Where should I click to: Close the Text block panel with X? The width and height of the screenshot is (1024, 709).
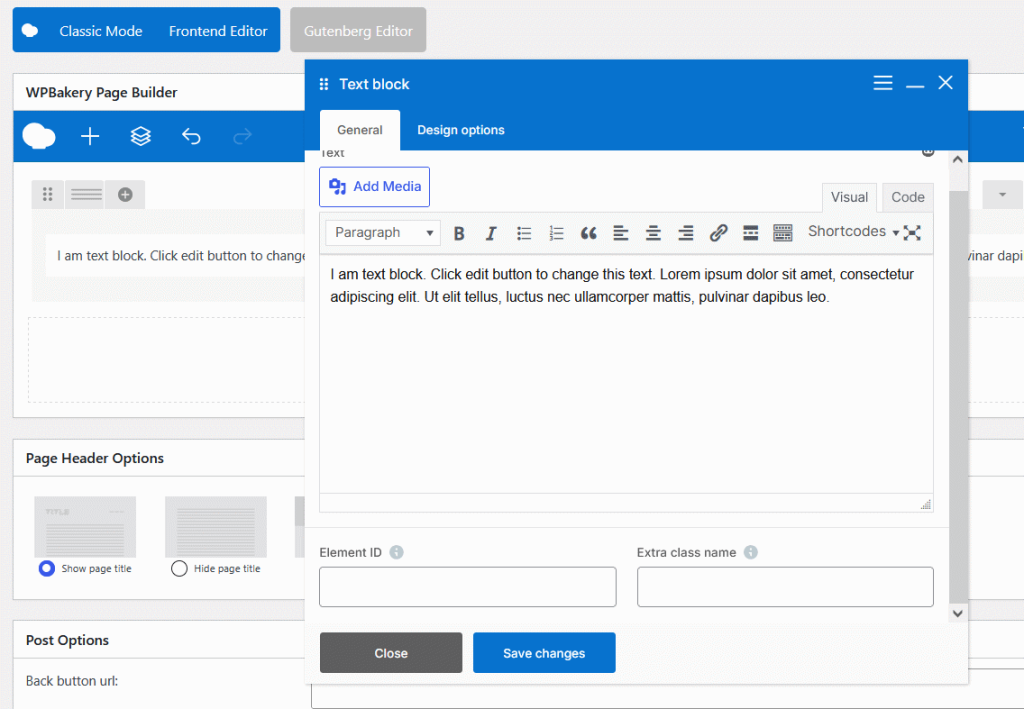(x=945, y=83)
